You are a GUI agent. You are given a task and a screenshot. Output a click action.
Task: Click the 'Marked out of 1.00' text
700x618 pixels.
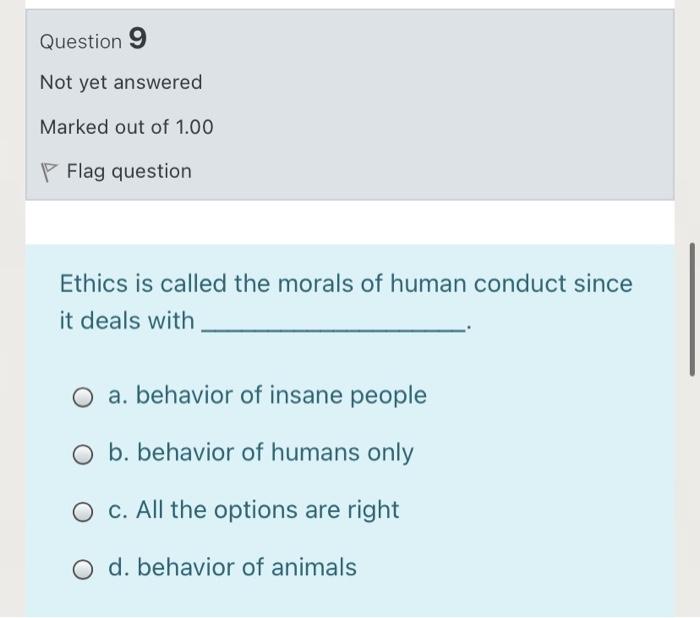pos(127,127)
